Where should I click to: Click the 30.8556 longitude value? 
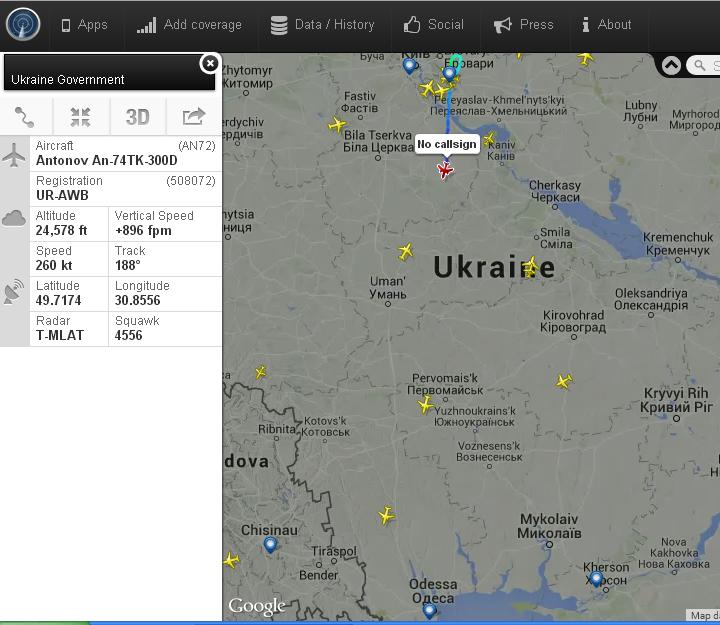[x=137, y=300]
